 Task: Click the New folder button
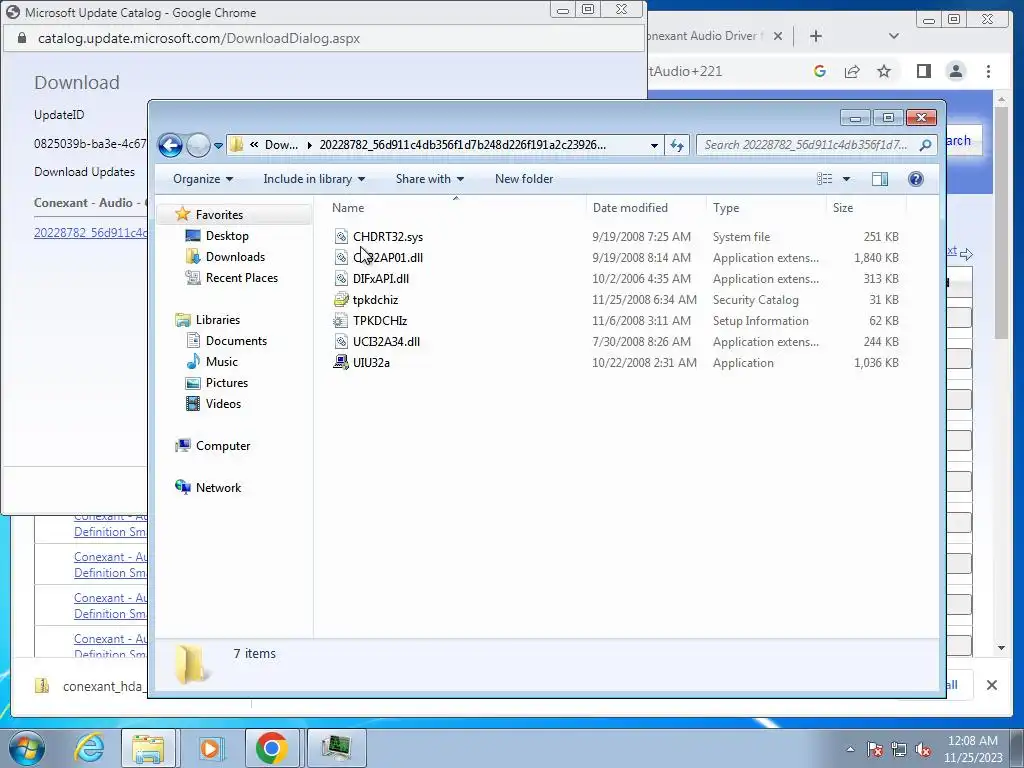coord(524,179)
